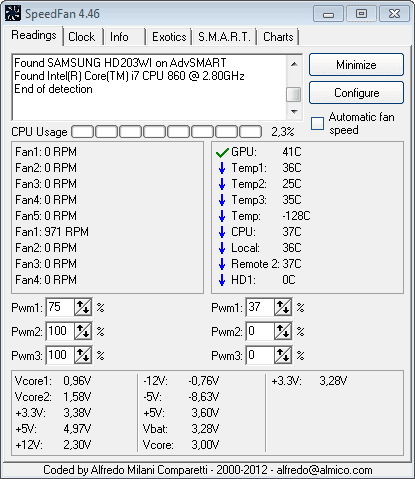415x479 pixels.
Task: Click the blue down arrow beside Temp1
Action: tap(222, 168)
